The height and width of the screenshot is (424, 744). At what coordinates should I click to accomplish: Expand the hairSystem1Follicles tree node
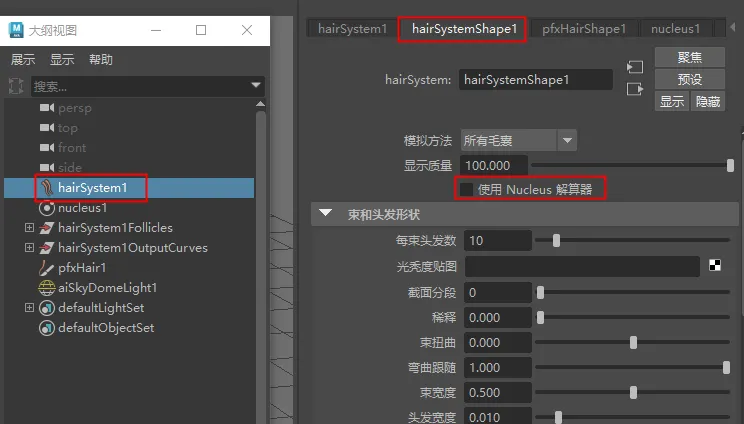point(29,228)
